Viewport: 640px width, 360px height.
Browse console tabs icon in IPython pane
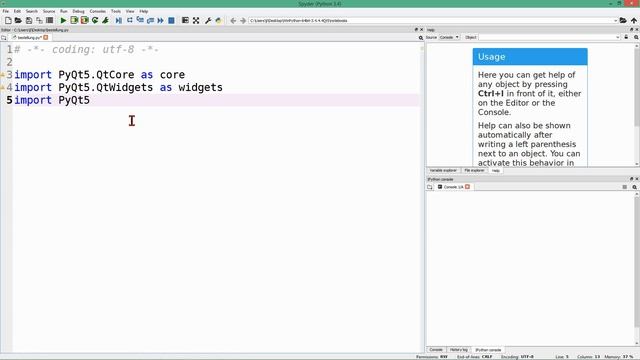click(x=429, y=187)
